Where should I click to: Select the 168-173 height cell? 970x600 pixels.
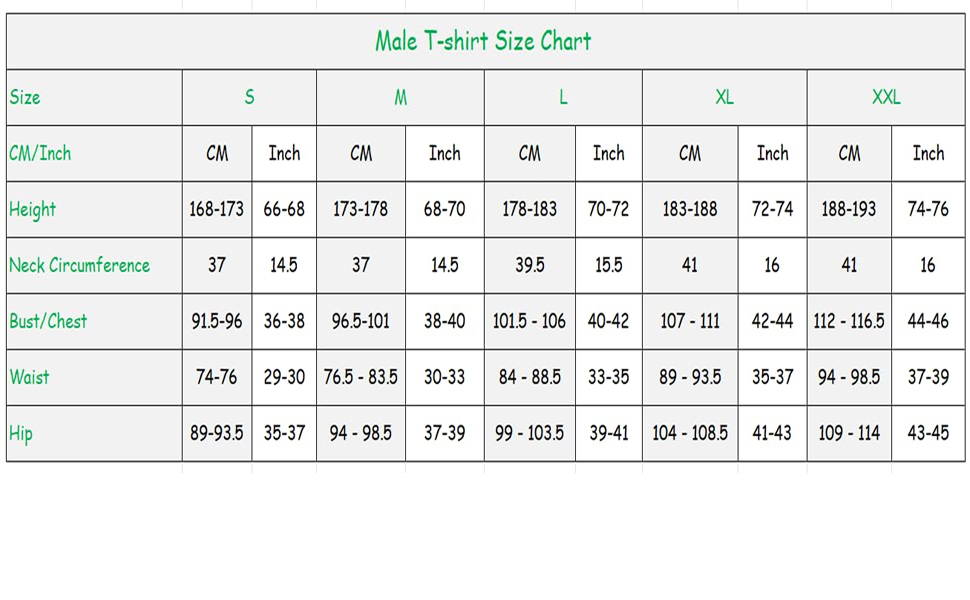point(217,209)
